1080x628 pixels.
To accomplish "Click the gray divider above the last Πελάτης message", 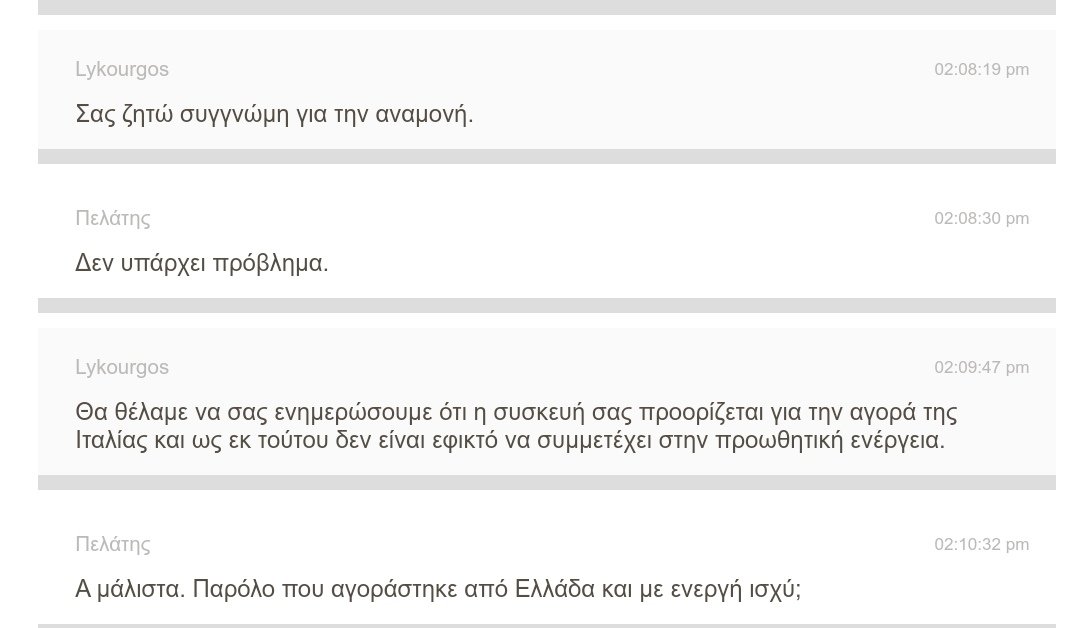I will pyautogui.click(x=547, y=482).
